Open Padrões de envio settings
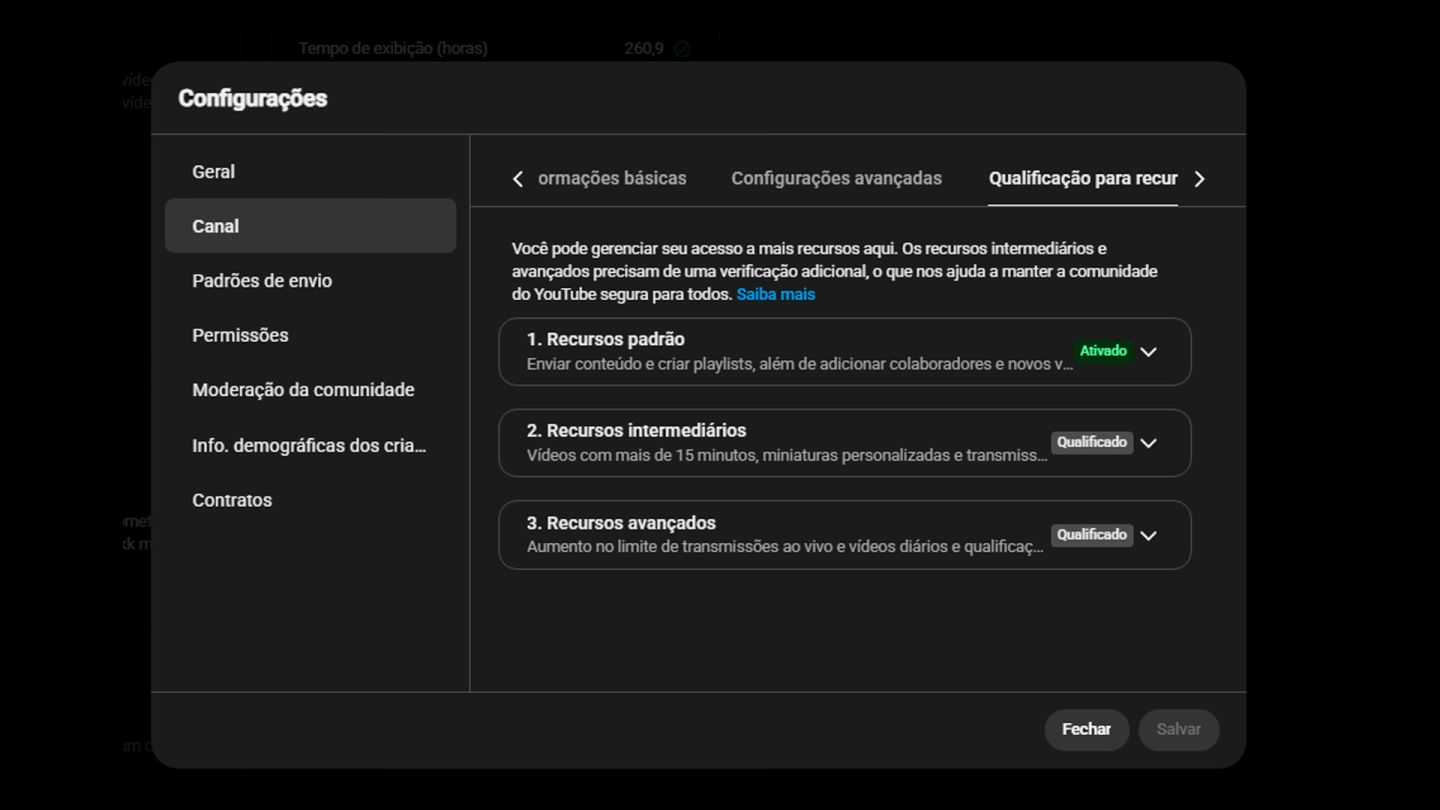The height and width of the screenshot is (810, 1440). tap(310, 281)
